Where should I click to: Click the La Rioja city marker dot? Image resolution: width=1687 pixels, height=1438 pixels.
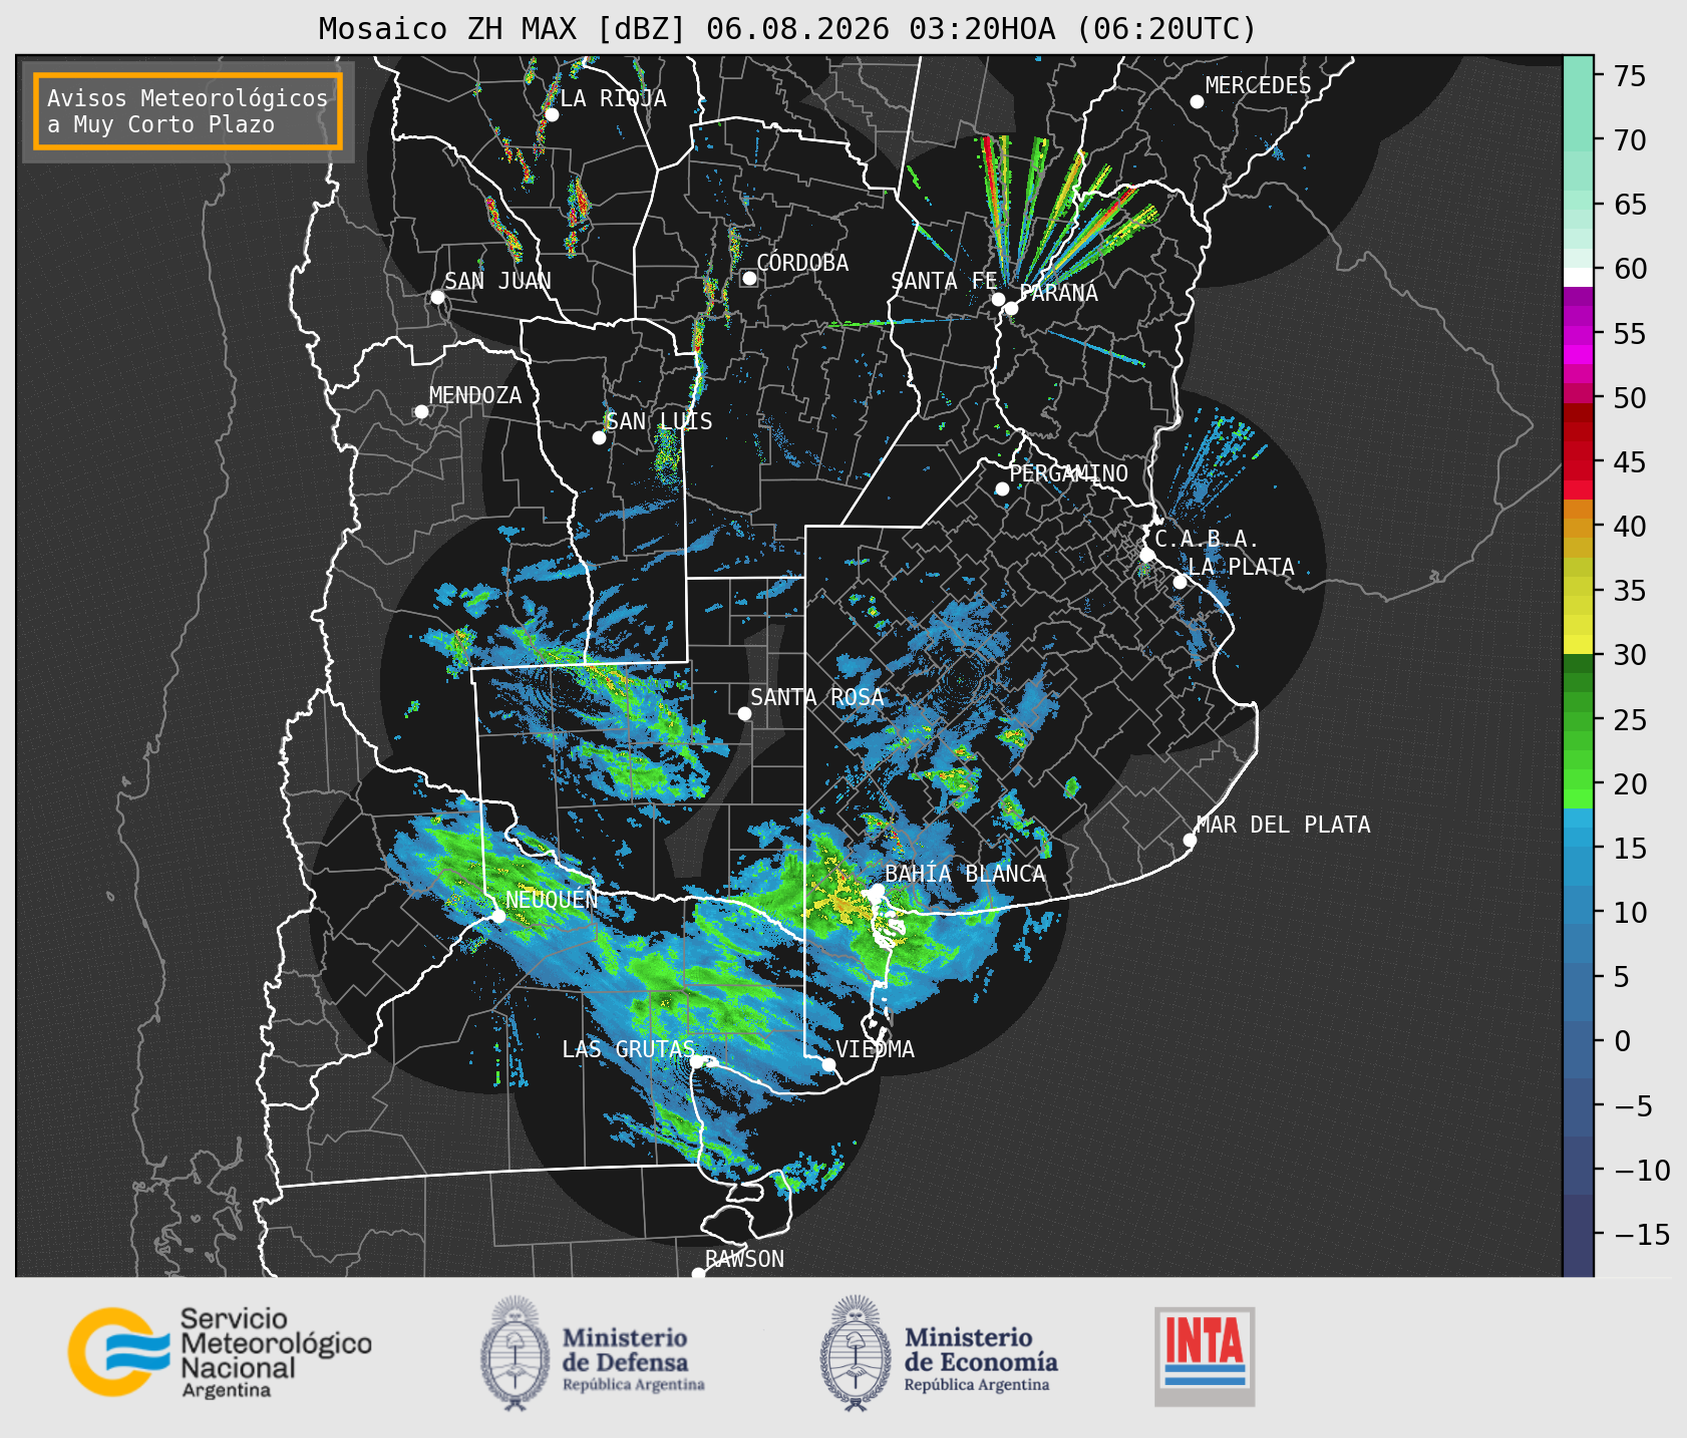[551, 114]
